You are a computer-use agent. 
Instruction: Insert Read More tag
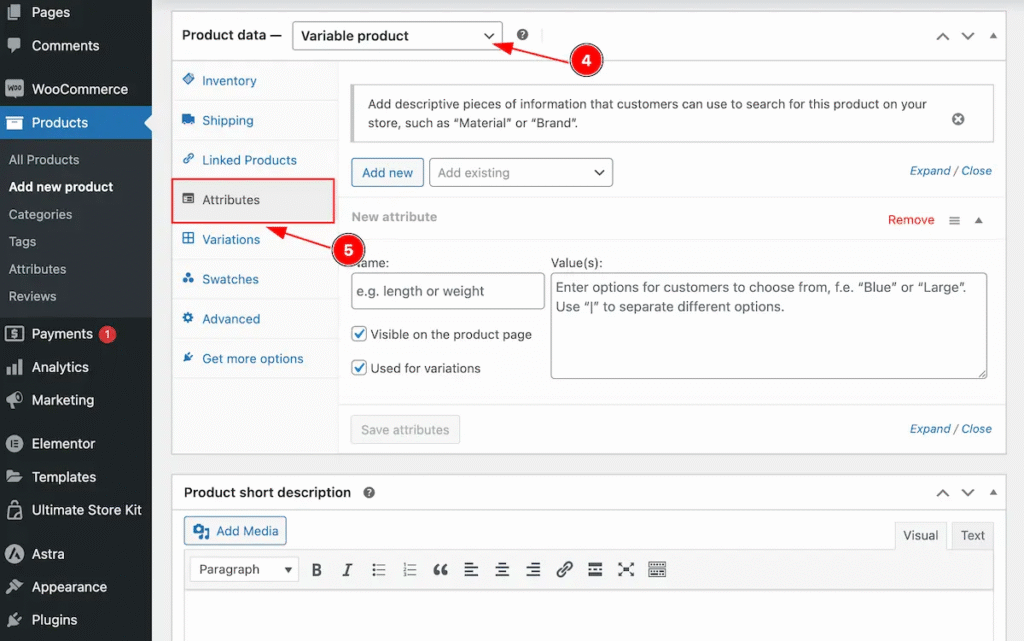[x=595, y=570]
